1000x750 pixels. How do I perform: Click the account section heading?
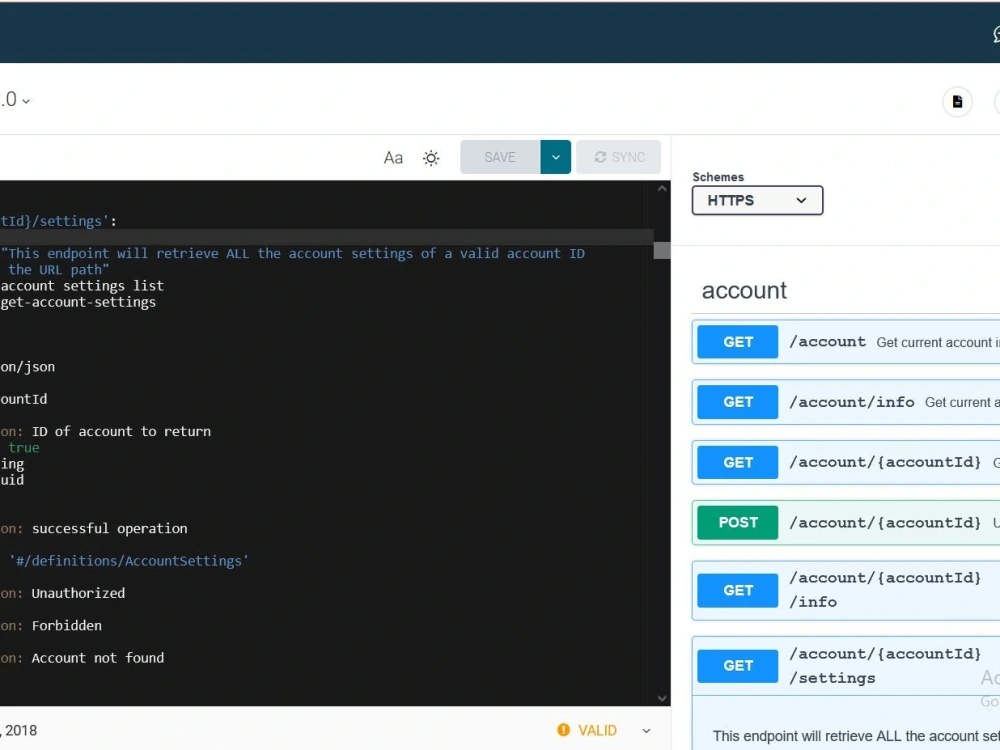744,290
